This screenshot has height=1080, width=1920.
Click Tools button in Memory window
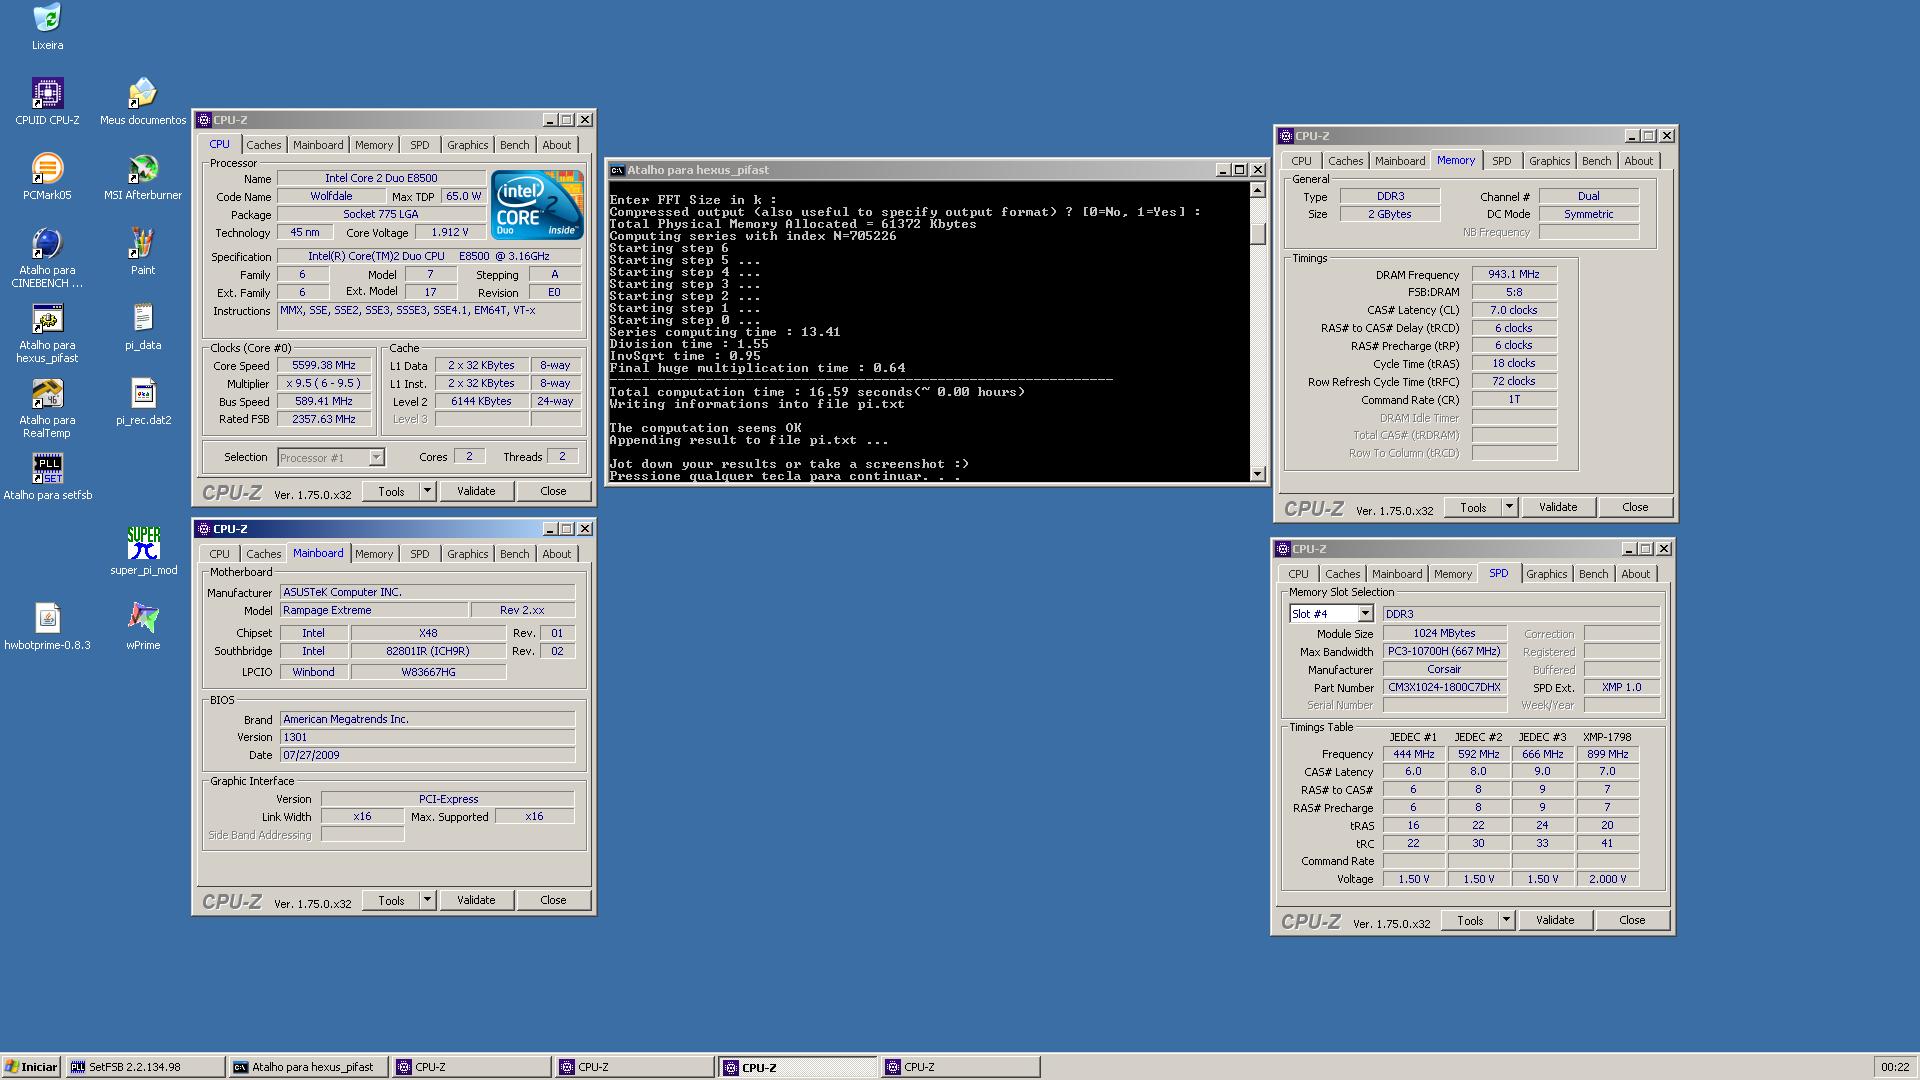tap(1473, 507)
